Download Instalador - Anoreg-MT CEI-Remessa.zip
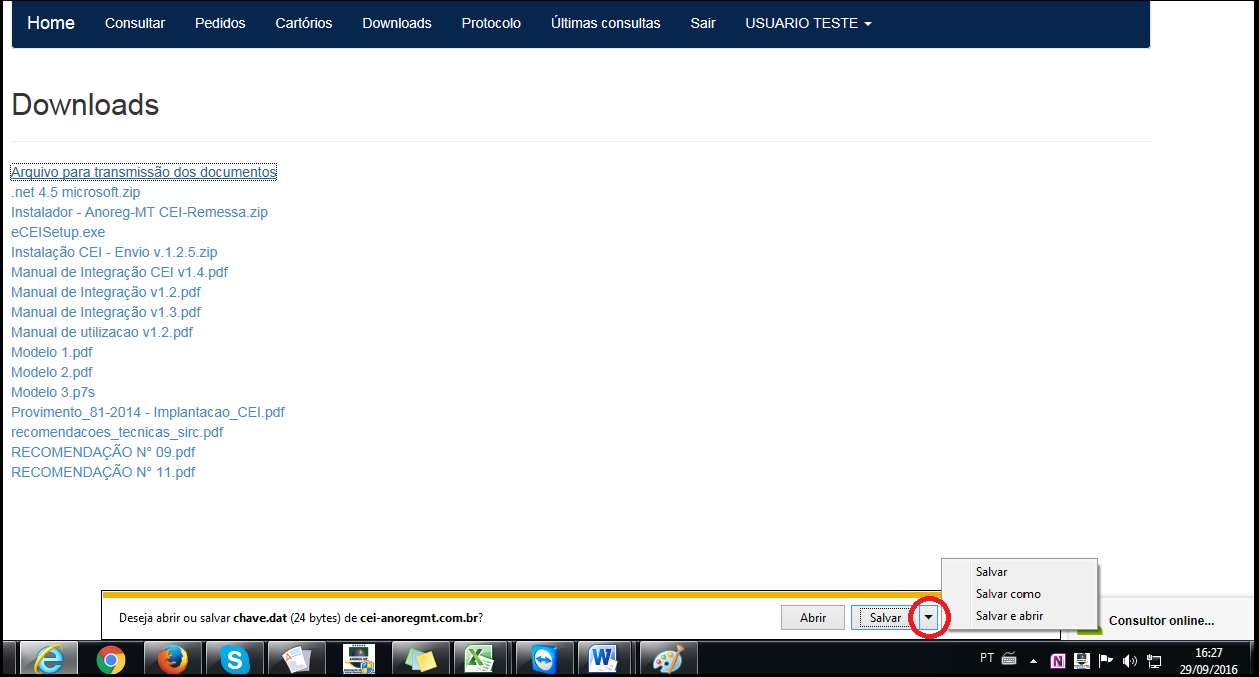Image resolution: width=1259 pixels, height=677 pixels. [x=139, y=212]
